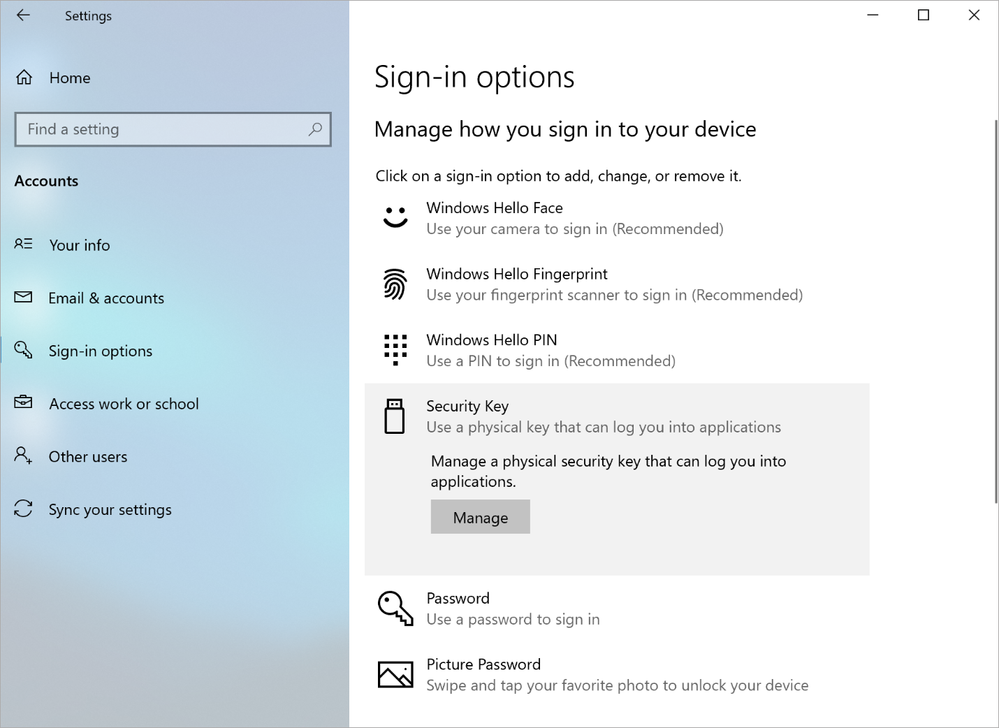Expand the Windows Hello Face option
Image resolution: width=999 pixels, height=728 pixels.
pyautogui.click(x=617, y=218)
